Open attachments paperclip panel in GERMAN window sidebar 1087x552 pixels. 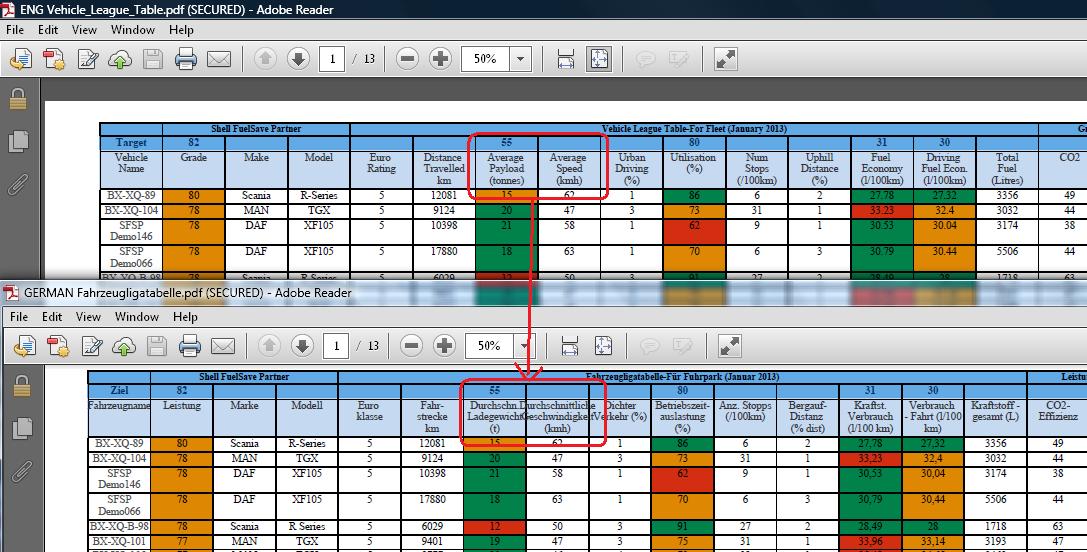coord(22,470)
